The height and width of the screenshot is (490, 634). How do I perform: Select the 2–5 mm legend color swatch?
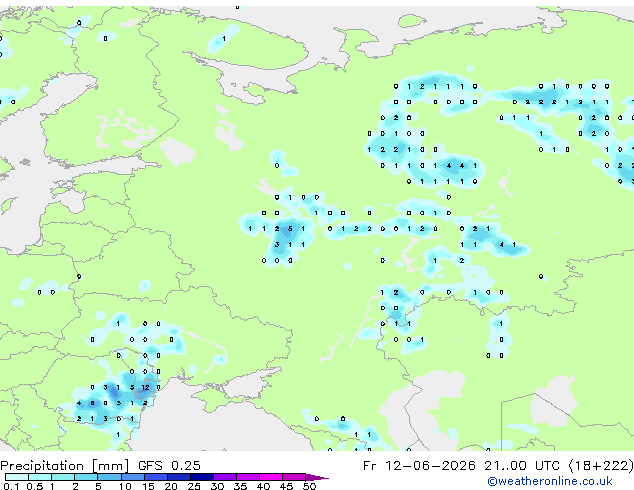click(x=86, y=477)
